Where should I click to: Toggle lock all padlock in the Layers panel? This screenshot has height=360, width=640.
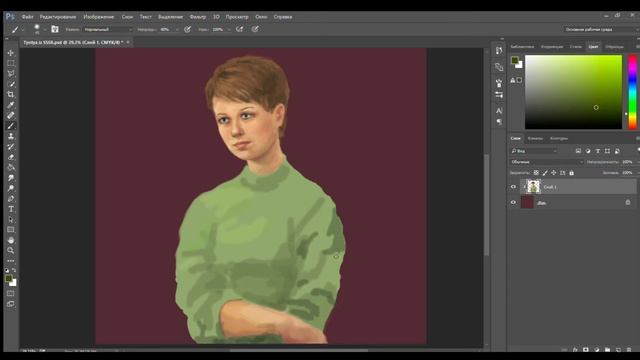pos(571,173)
